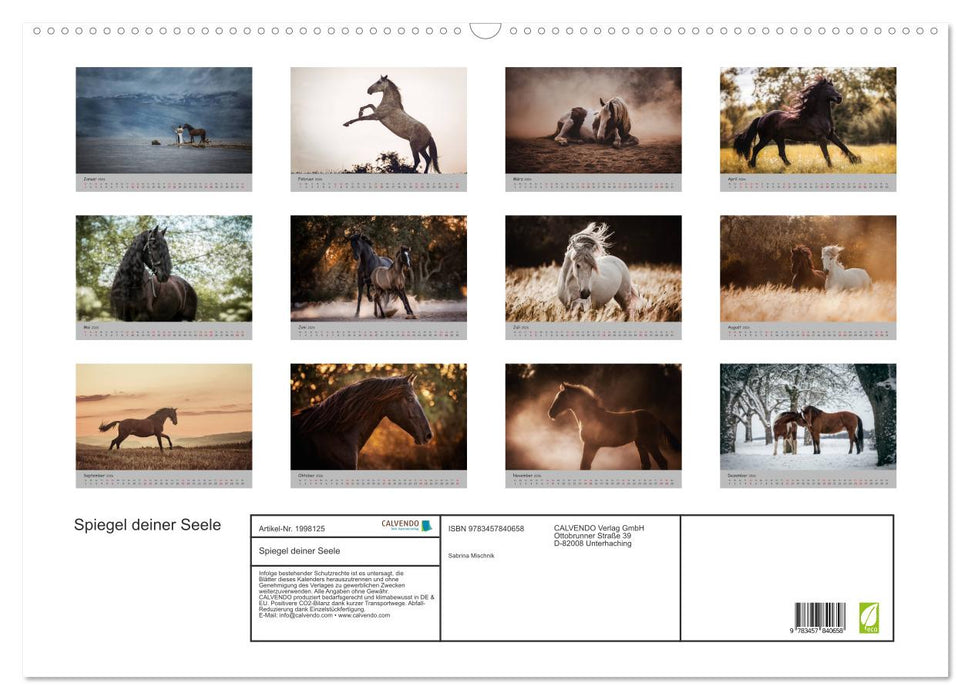Open the March image of horse lying in dust

pyautogui.click(x=593, y=121)
